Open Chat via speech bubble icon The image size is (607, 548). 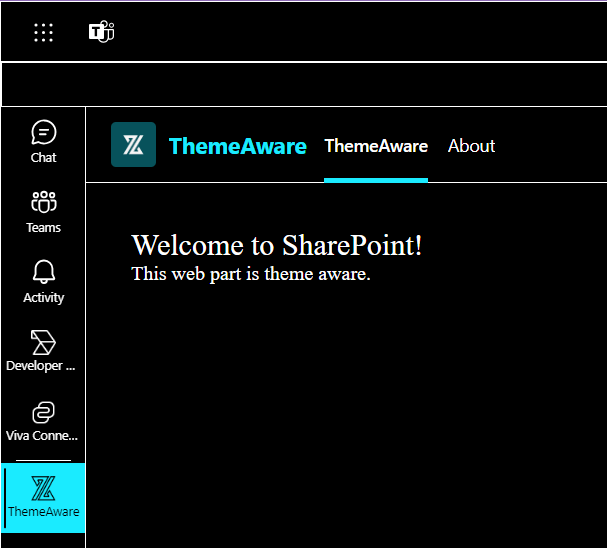click(43, 132)
